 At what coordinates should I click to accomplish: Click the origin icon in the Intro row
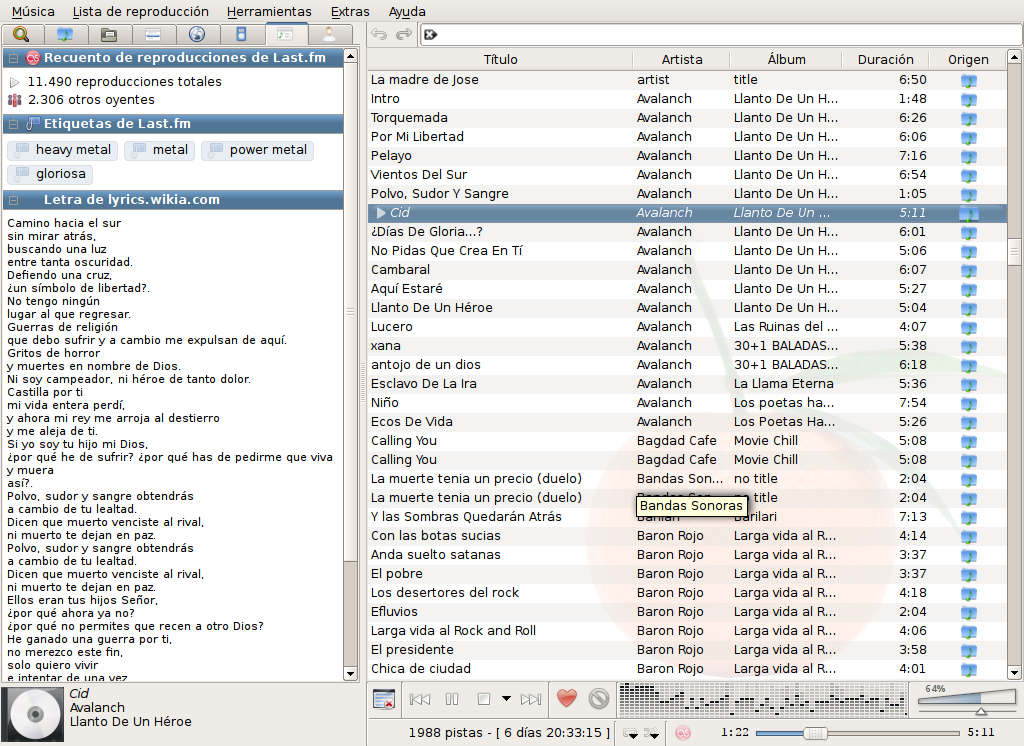point(968,99)
